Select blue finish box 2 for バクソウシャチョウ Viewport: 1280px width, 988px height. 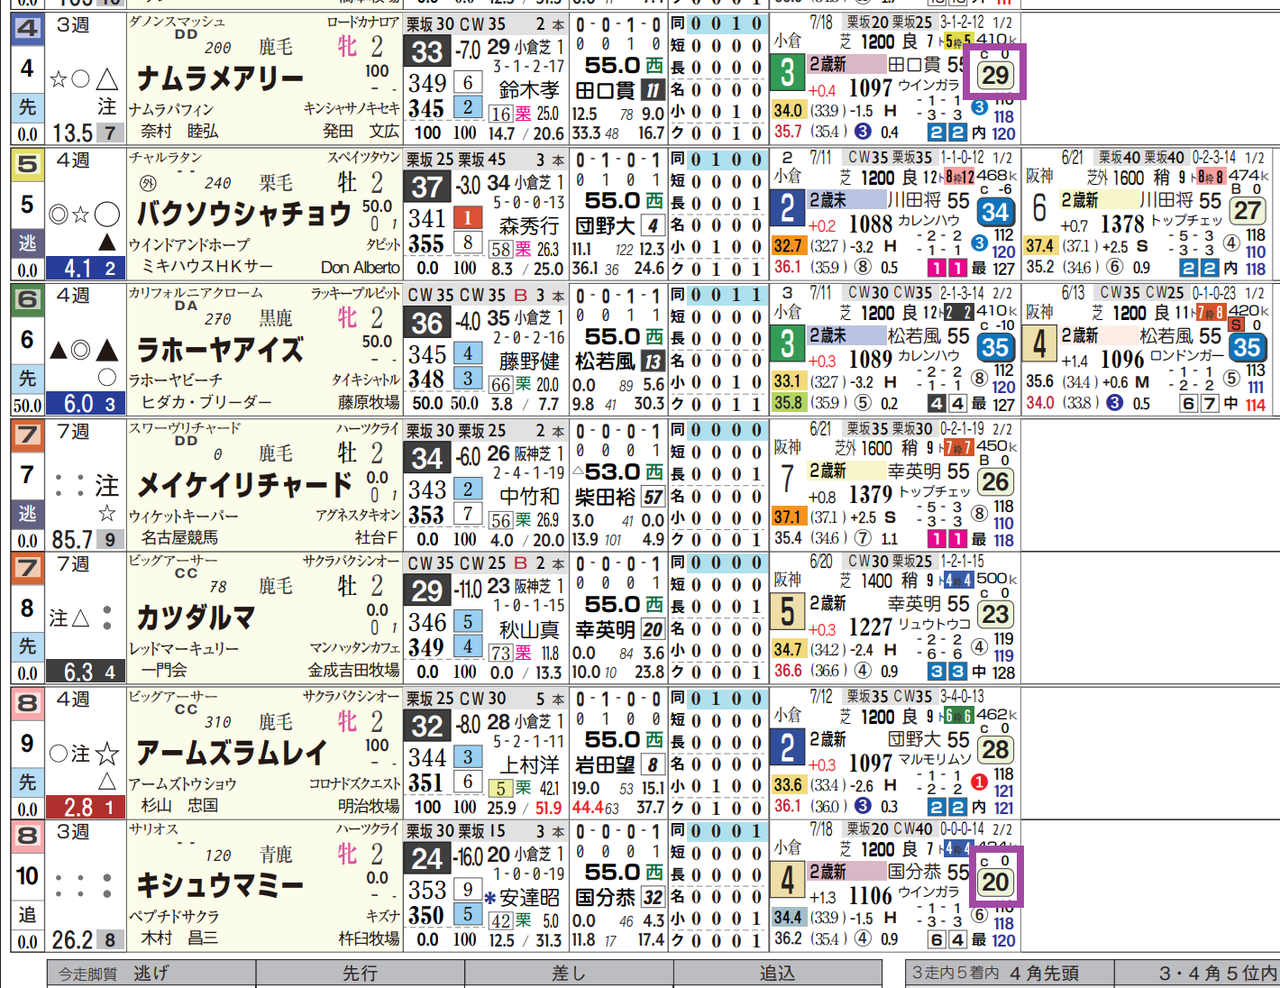click(x=788, y=208)
